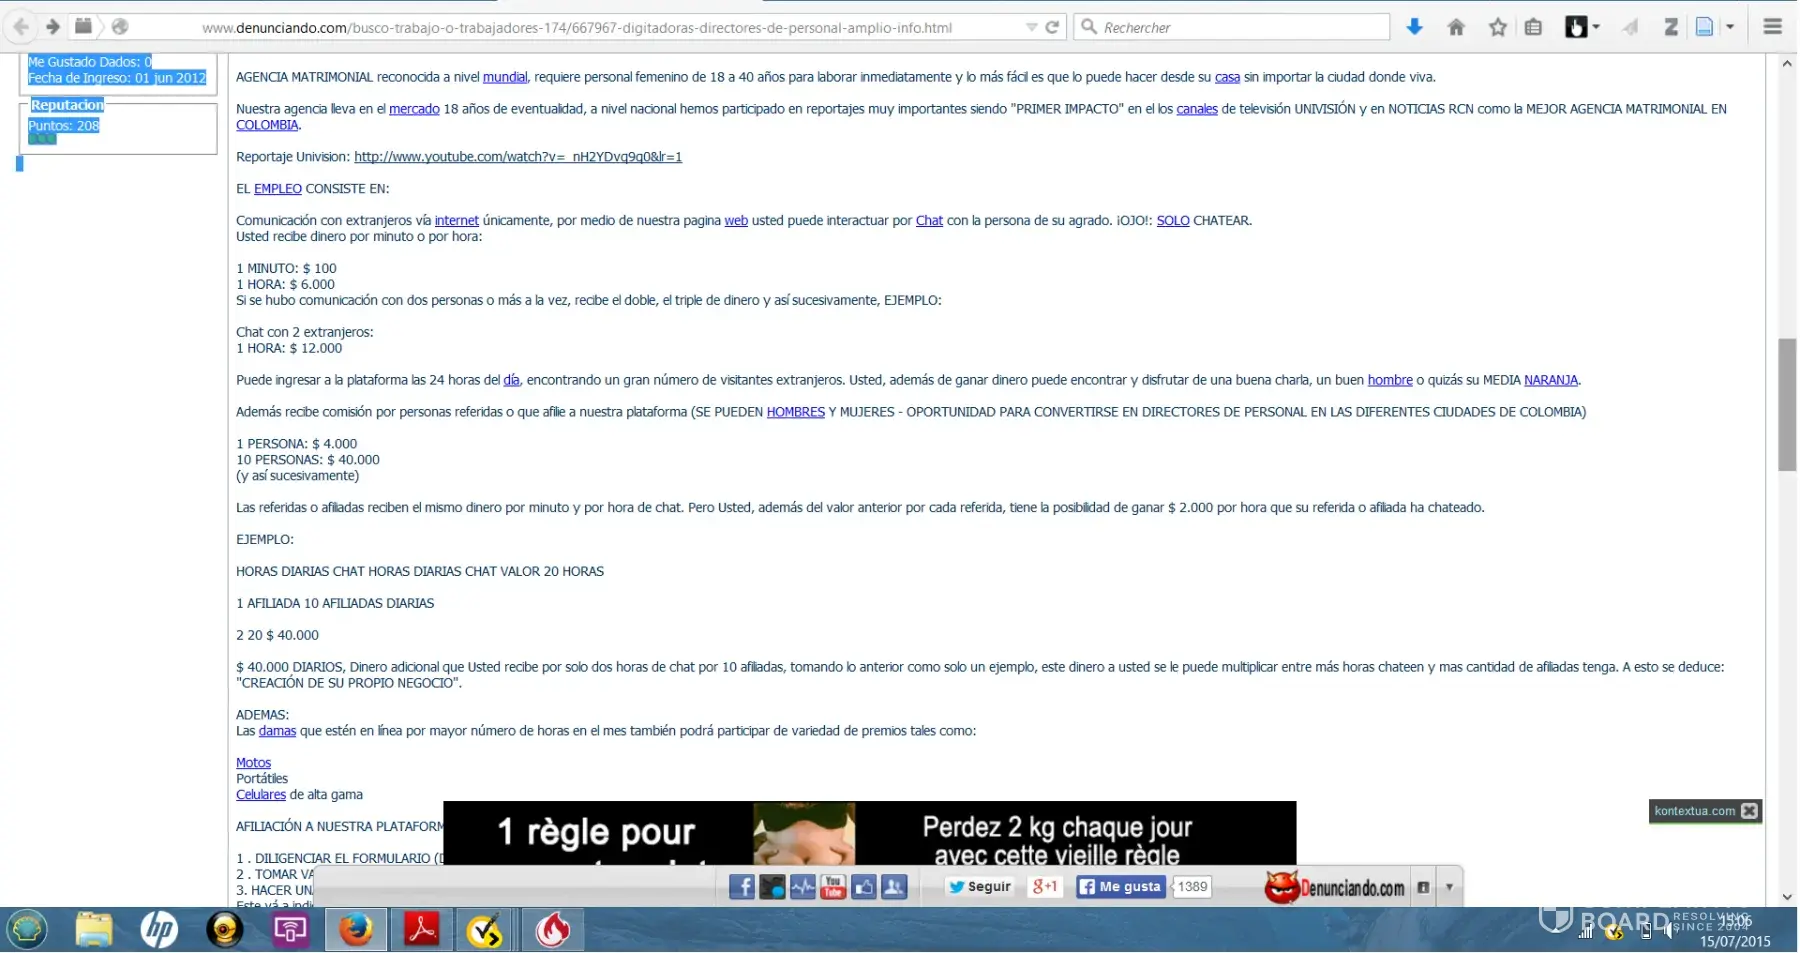1800x953 pixels.
Task: Open the bookmarks list icon
Action: point(1533,27)
